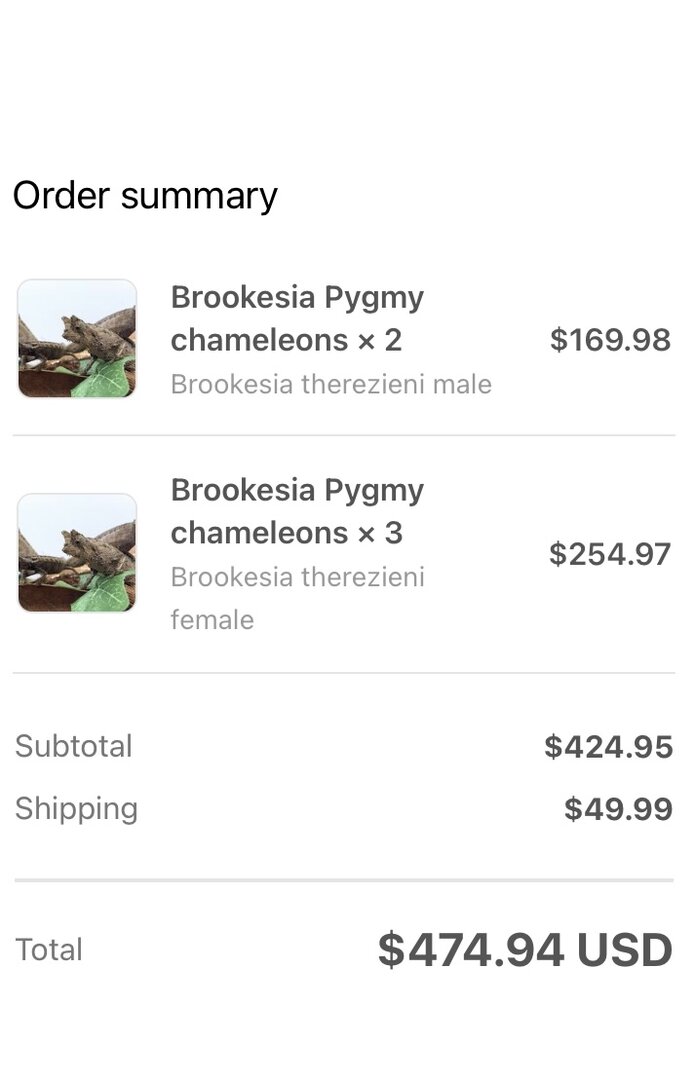Select the Total label
The height and width of the screenshot is (1080, 695).
coord(49,949)
